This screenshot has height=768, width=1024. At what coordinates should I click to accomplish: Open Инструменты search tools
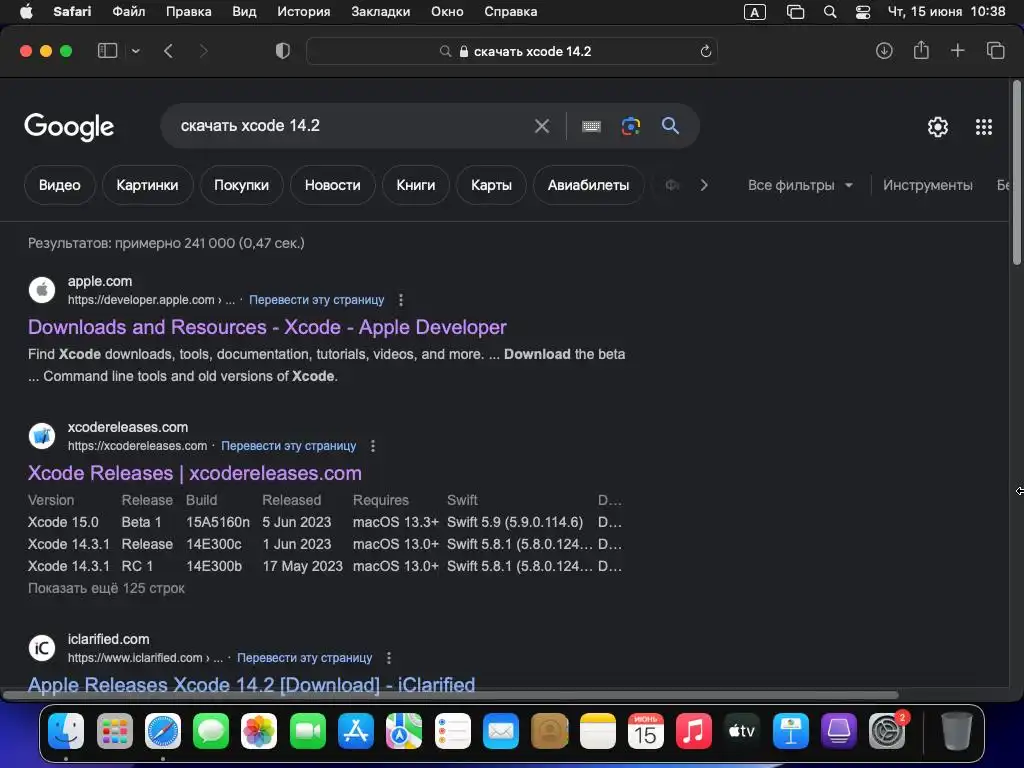point(927,185)
